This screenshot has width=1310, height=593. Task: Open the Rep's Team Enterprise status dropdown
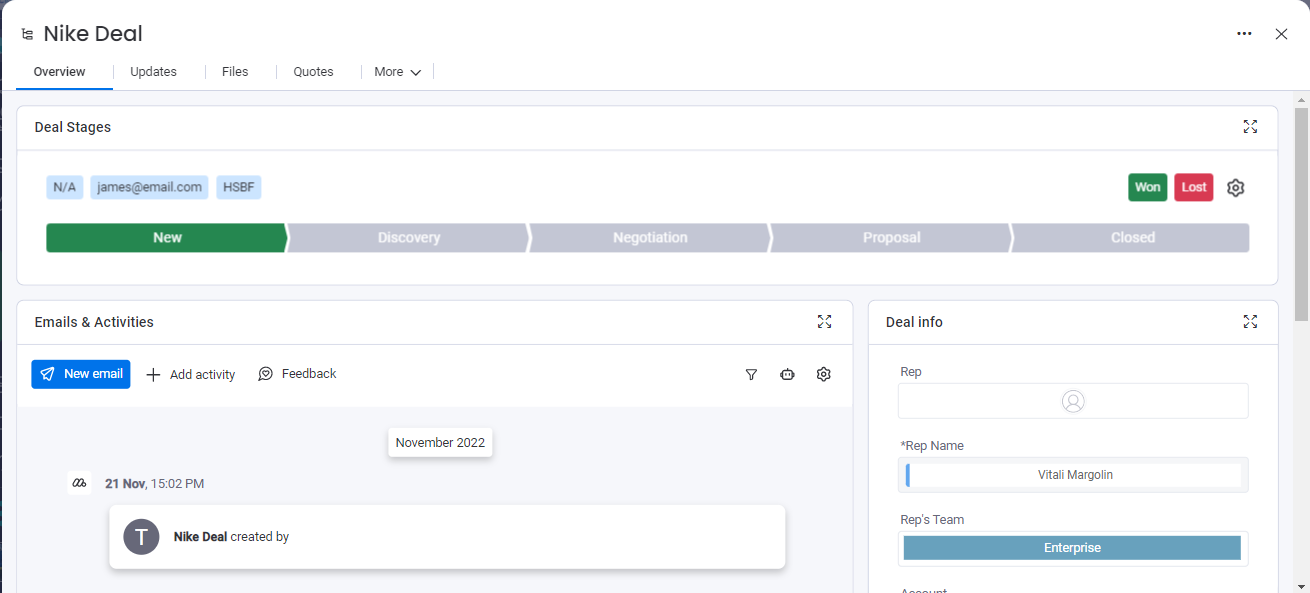coord(1073,548)
